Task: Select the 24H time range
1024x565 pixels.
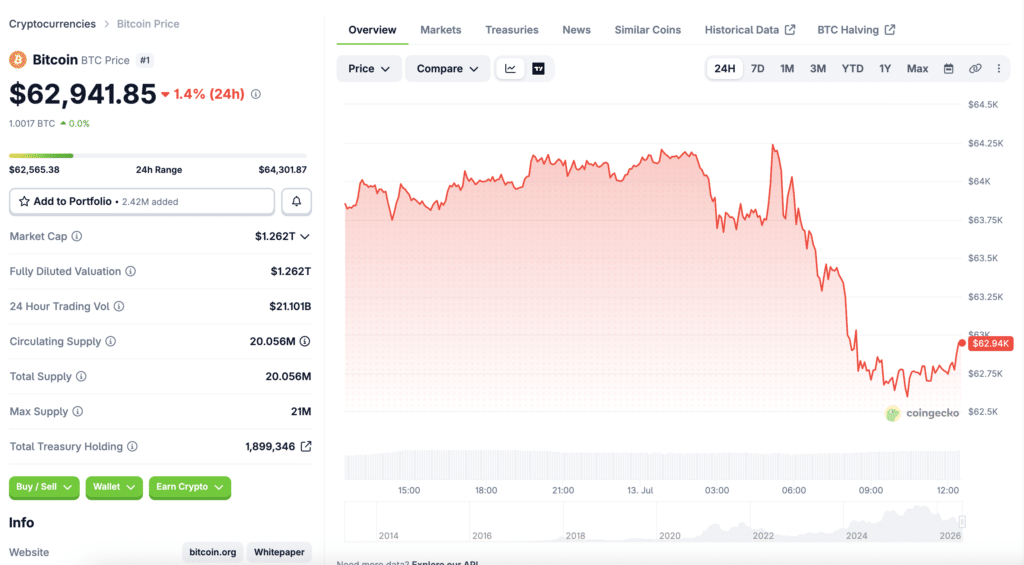Action: 725,69
